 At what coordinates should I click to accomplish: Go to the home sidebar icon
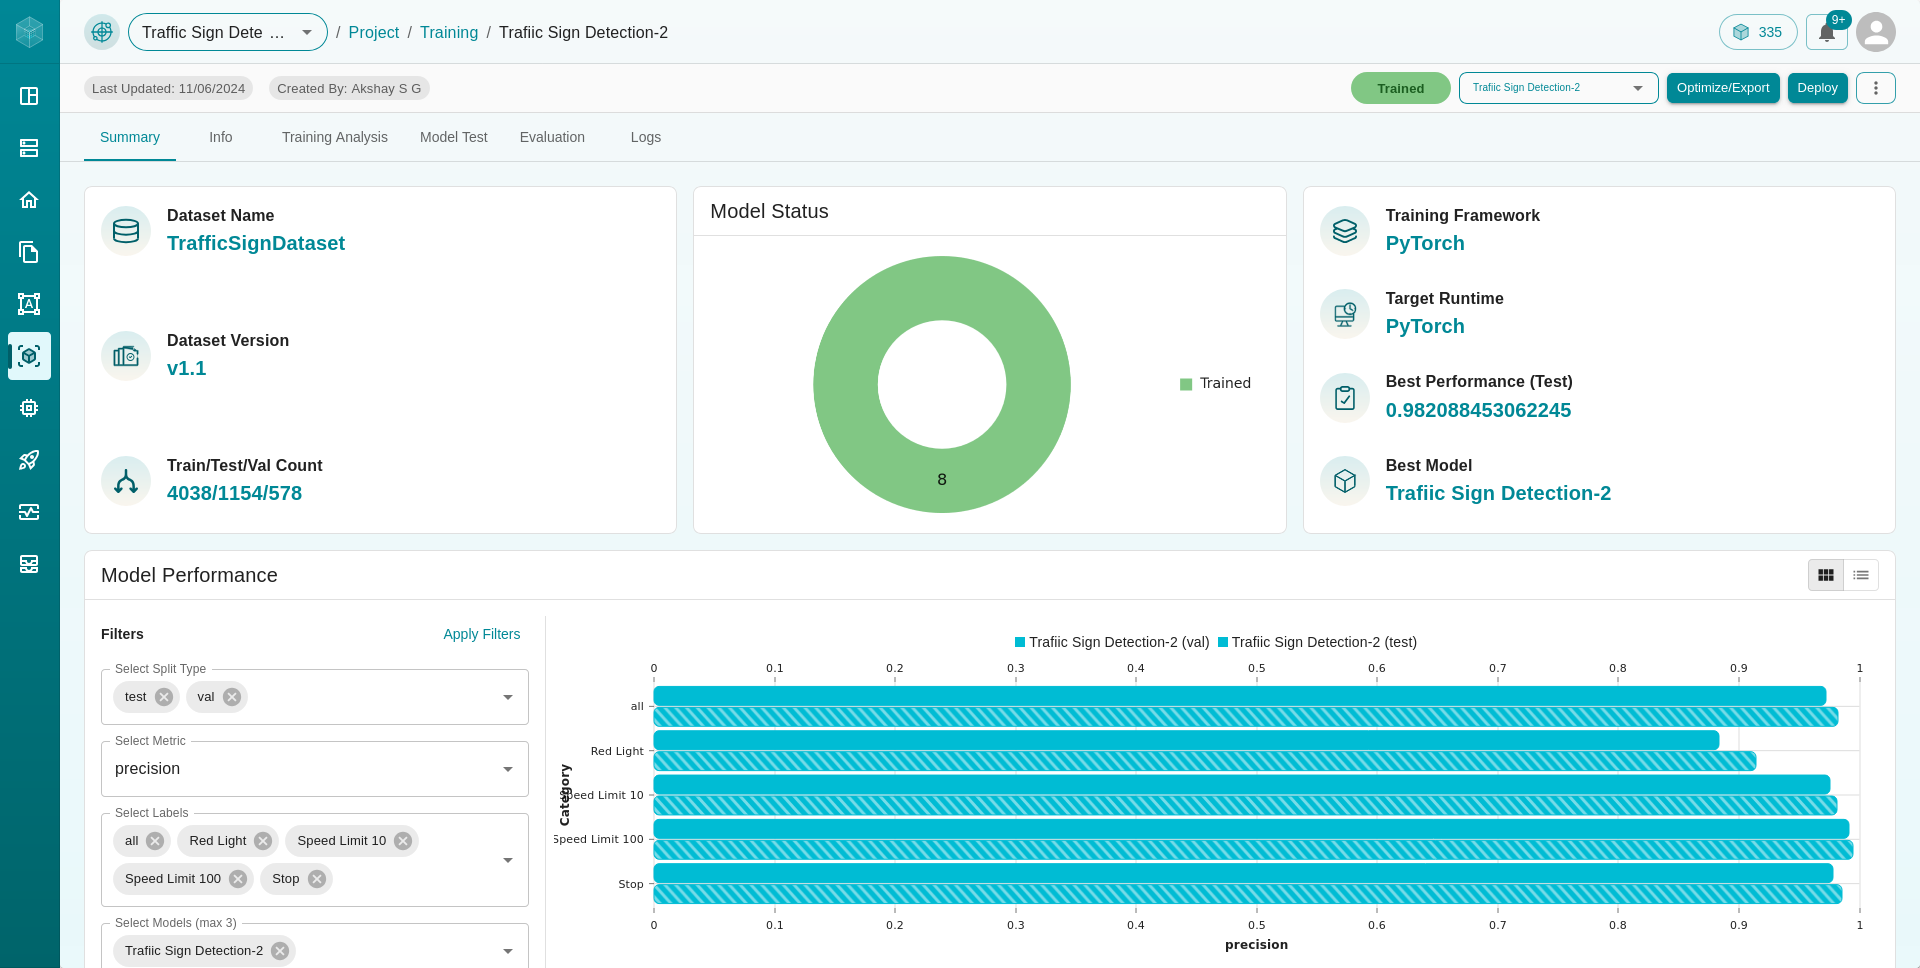29,200
